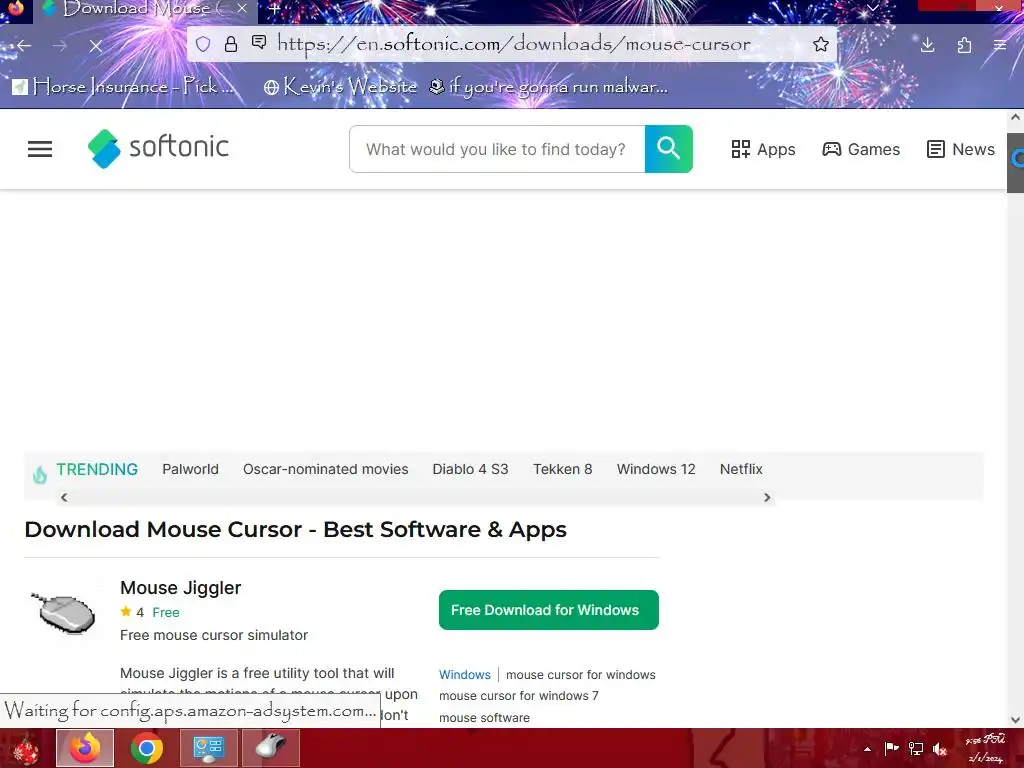
Task: Open the 'if you're gonna run malwar...' bookmark
Action: 549,86
